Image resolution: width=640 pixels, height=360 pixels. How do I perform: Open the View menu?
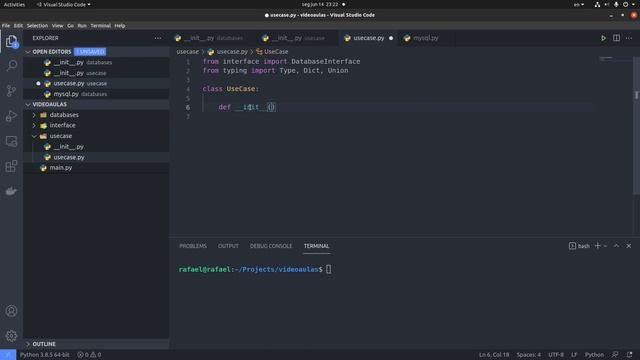pyautogui.click(x=58, y=26)
